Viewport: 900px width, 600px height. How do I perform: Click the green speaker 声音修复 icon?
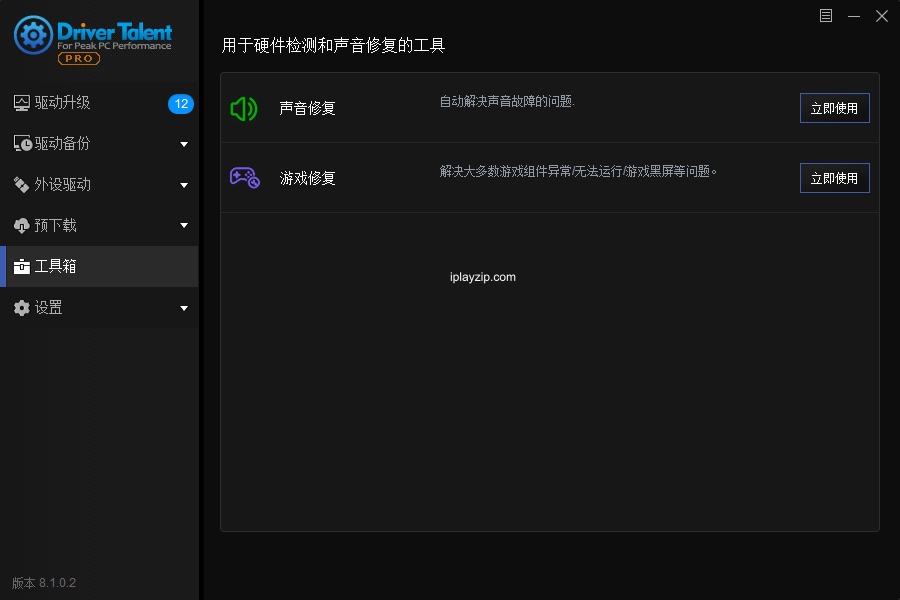[244, 109]
